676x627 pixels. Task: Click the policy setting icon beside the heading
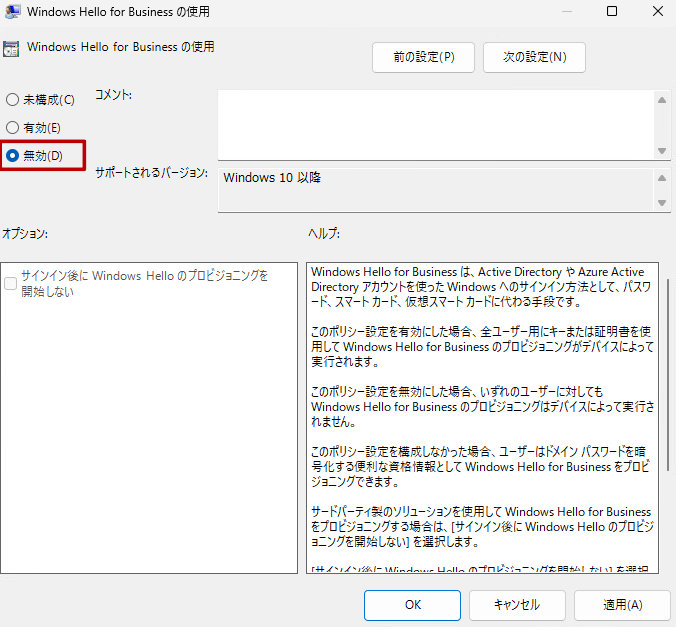(11, 48)
